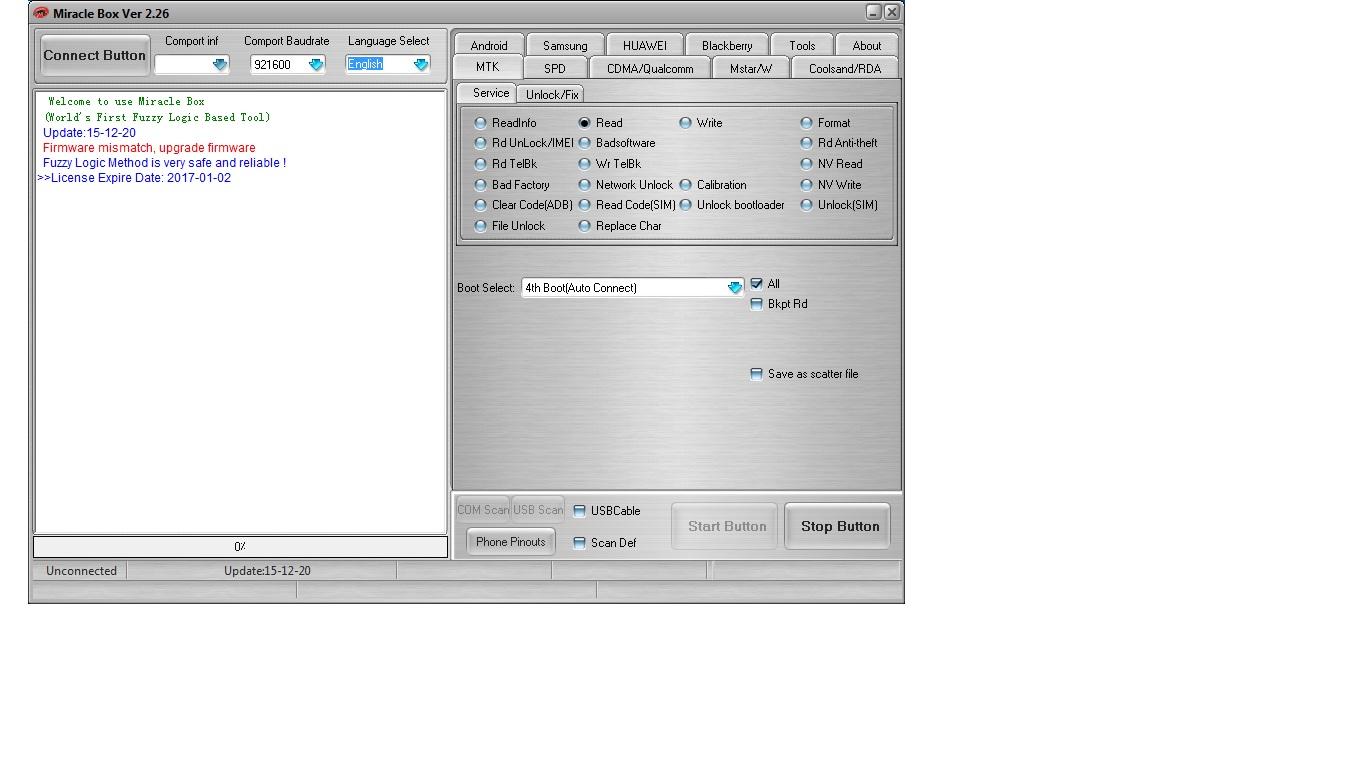Select the MTK tab
The height and width of the screenshot is (768, 1366).
[x=487, y=67]
